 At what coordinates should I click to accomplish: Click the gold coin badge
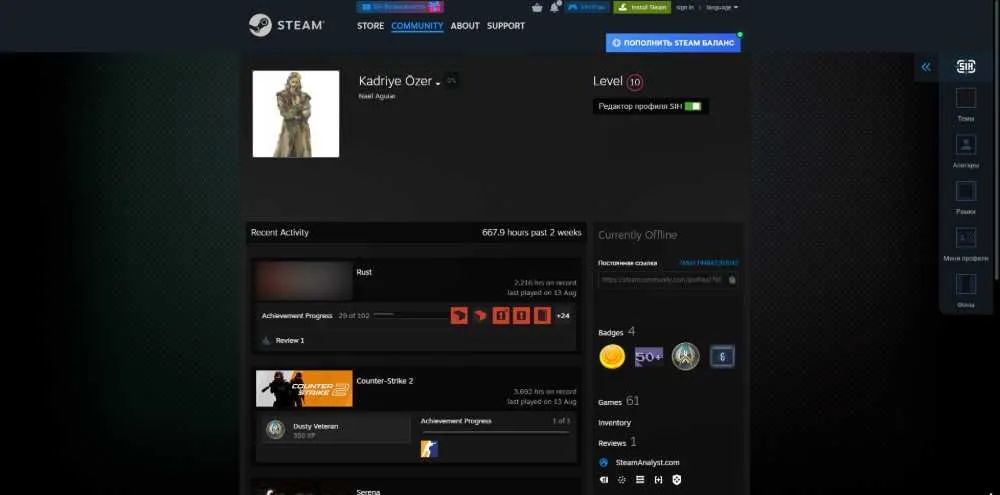(x=612, y=357)
